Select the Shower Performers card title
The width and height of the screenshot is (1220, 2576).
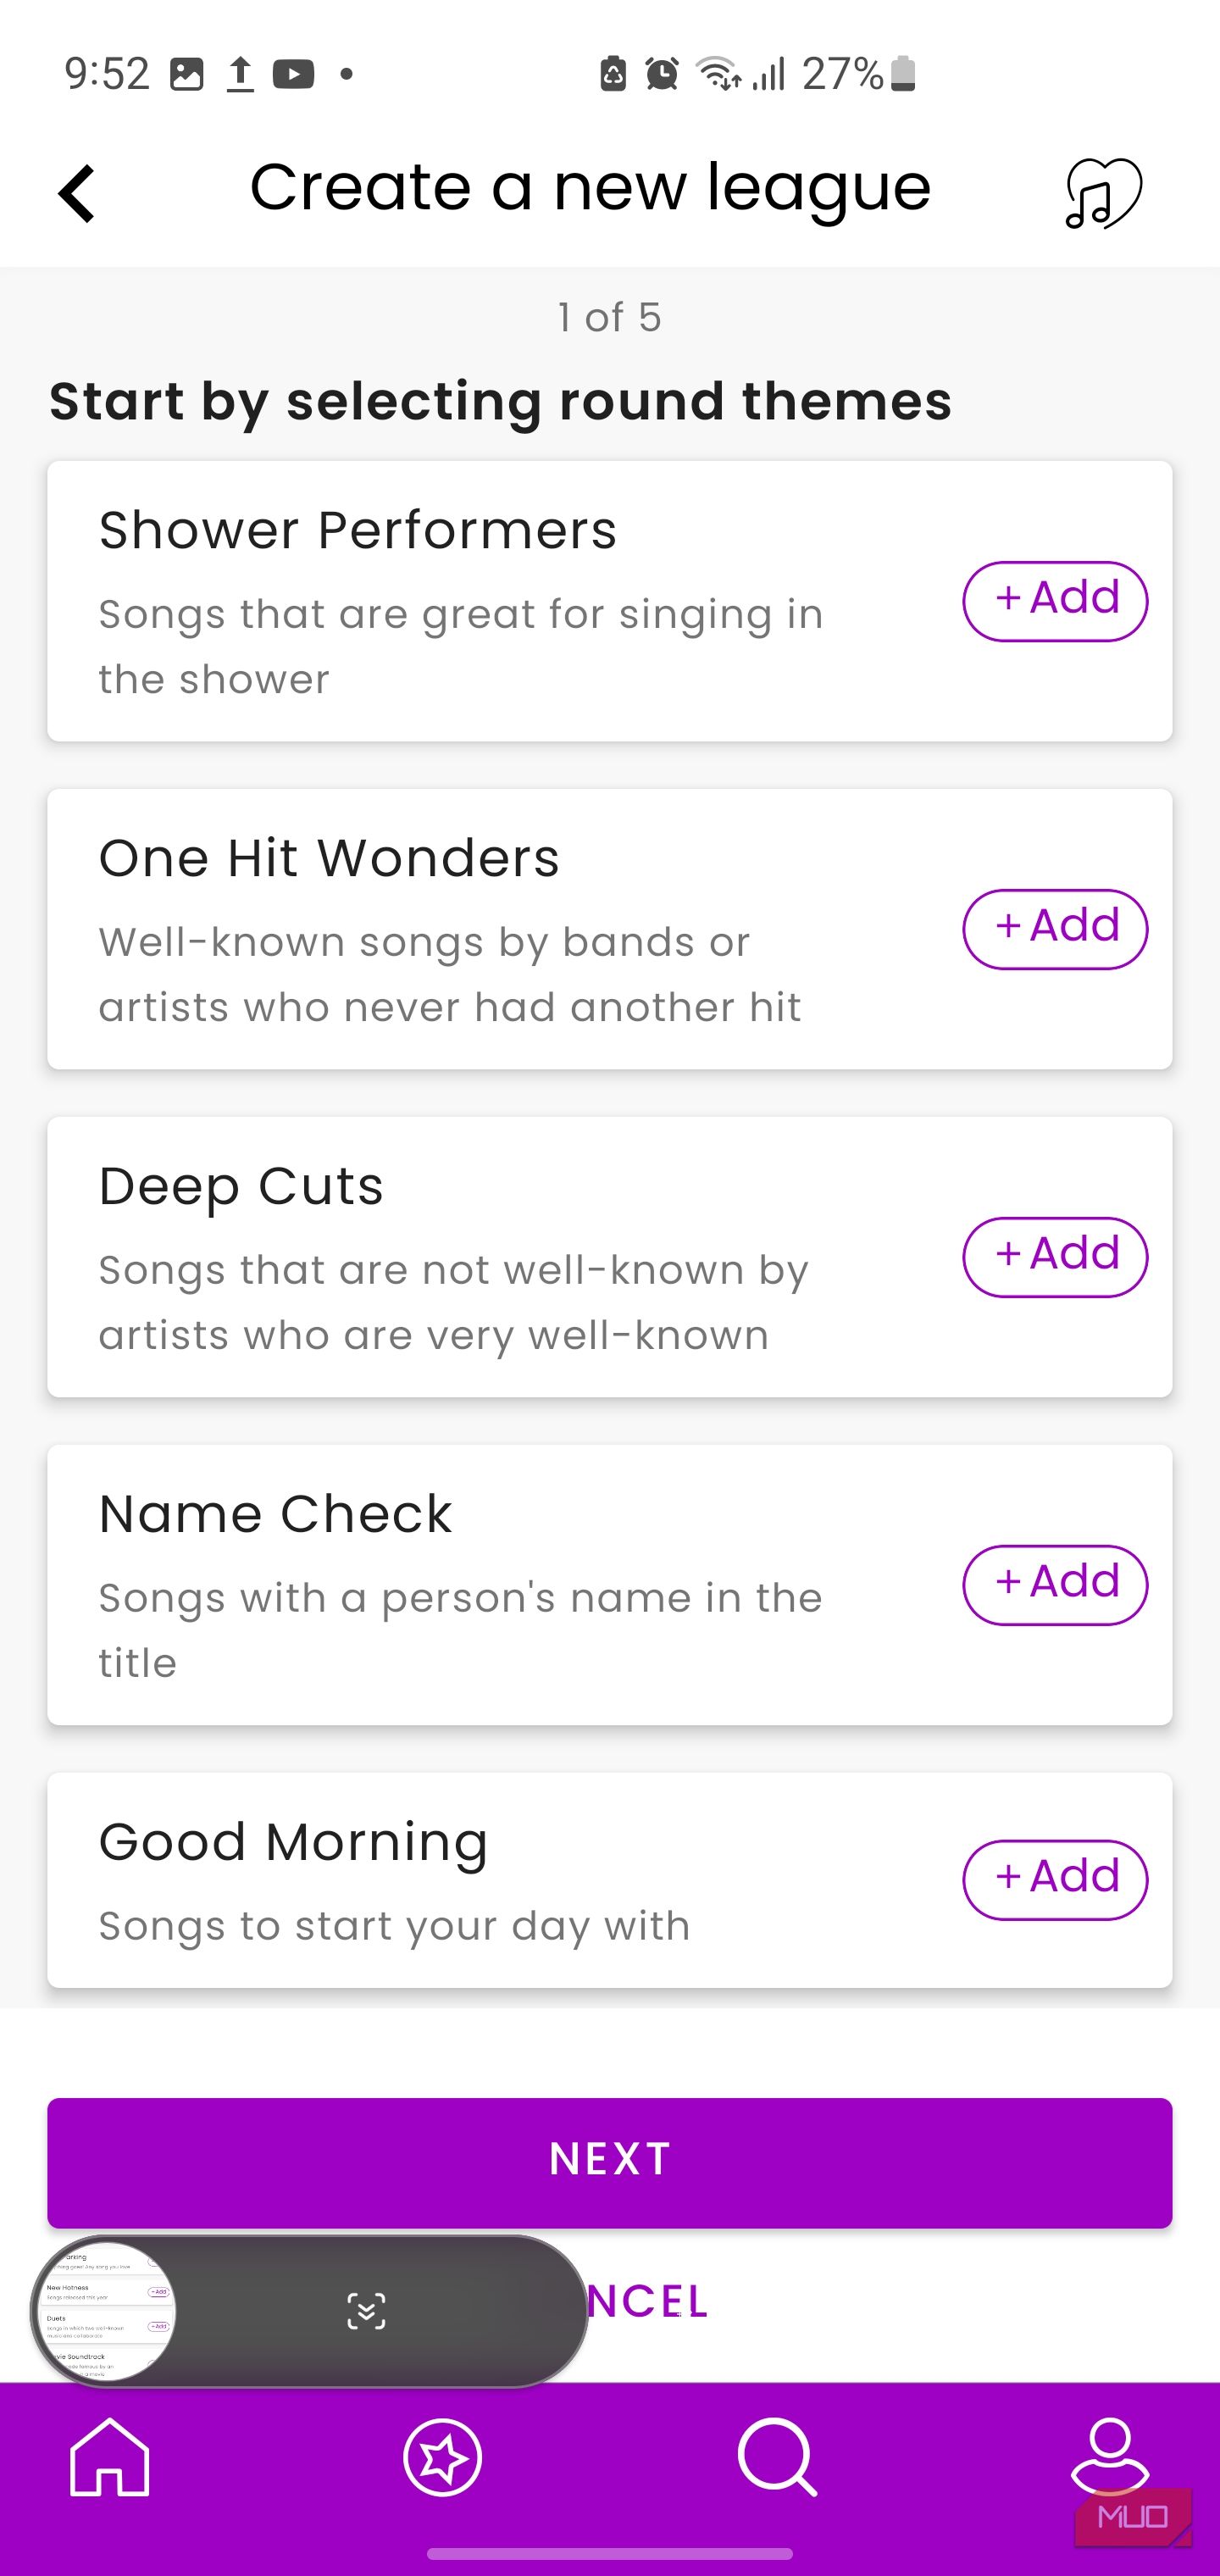point(358,530)
